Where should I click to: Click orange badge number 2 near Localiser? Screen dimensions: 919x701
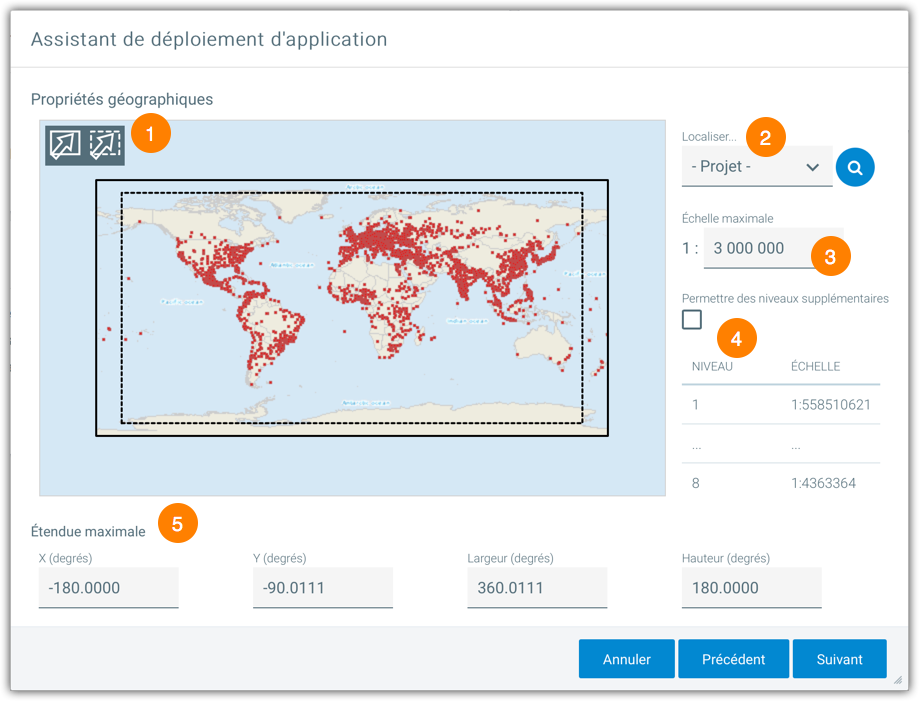coord(765,137)
